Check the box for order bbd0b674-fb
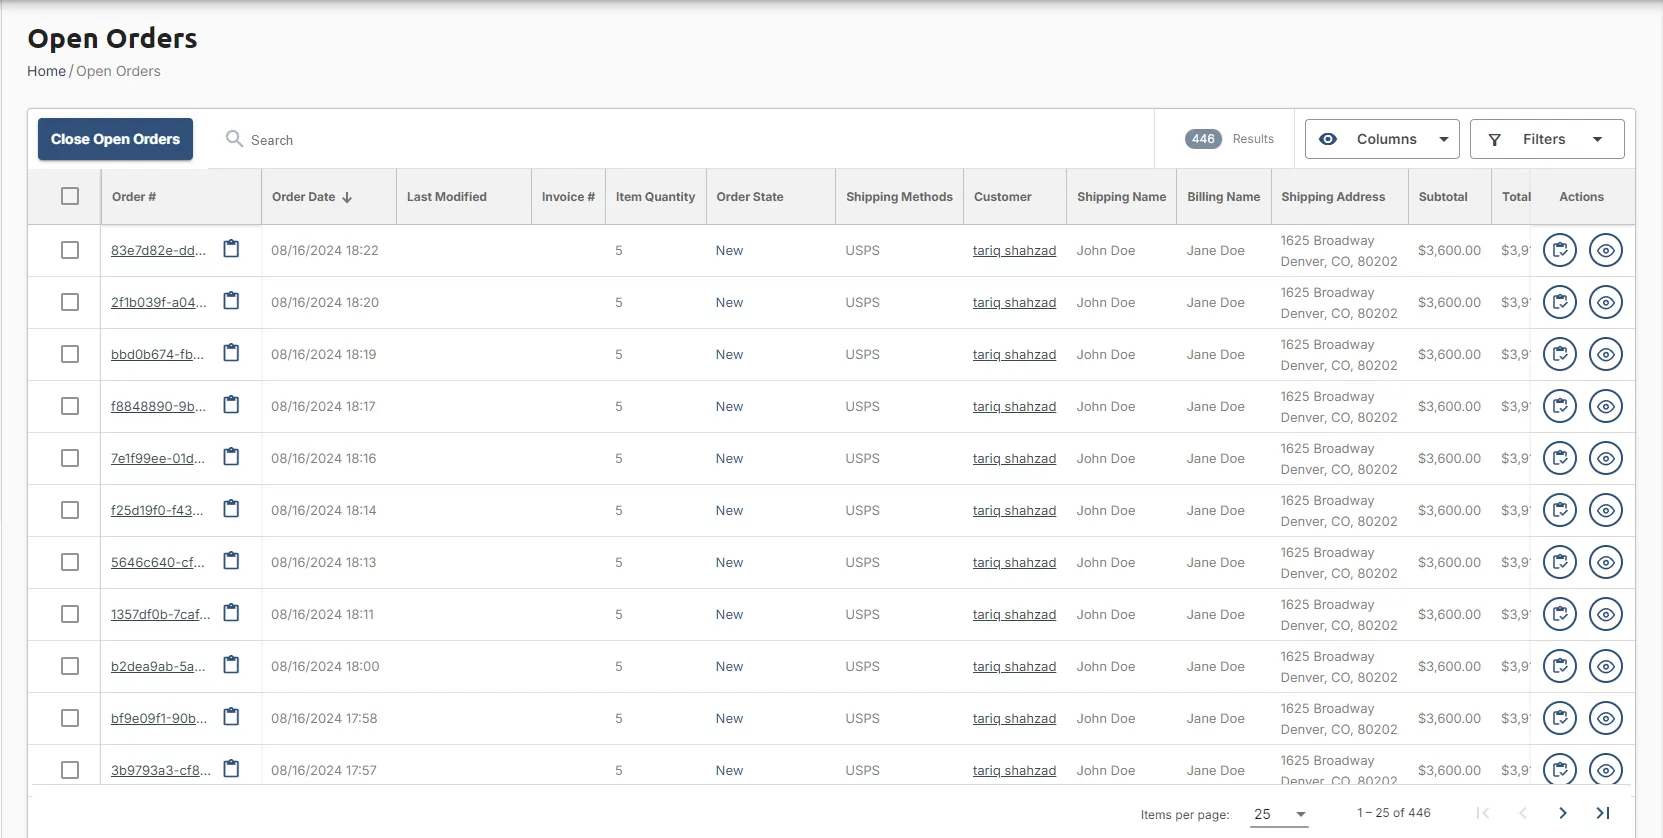 (x=70, y=354)
